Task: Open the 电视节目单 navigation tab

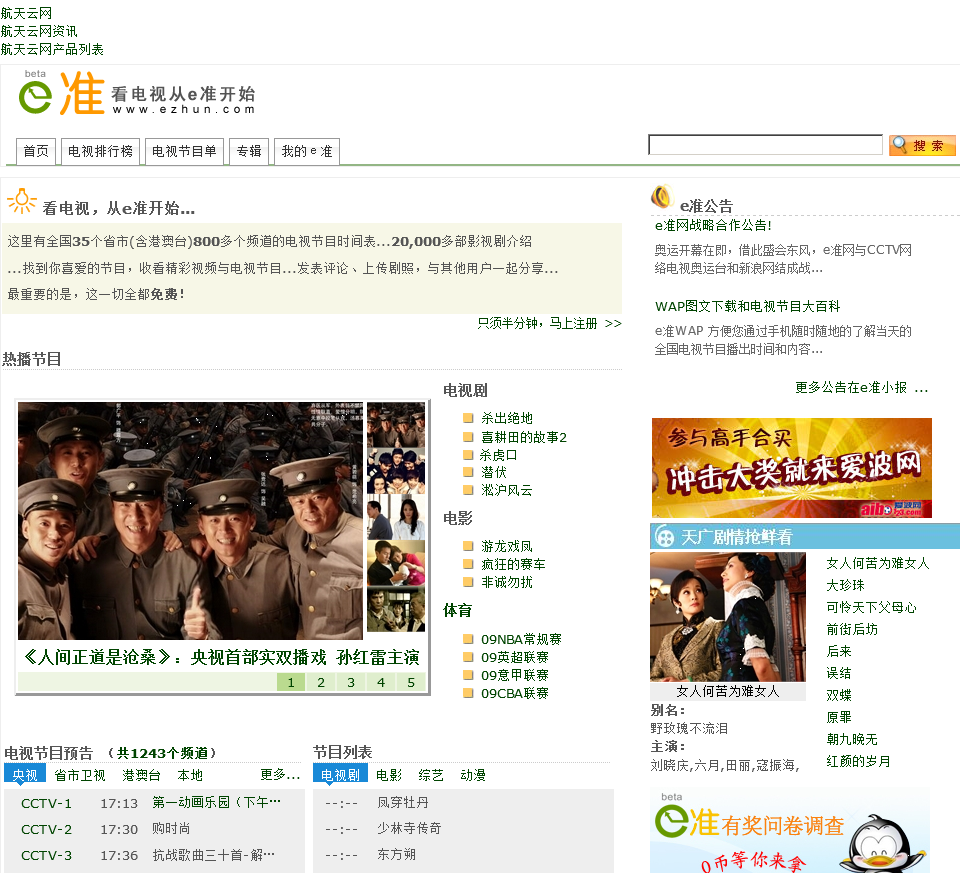Action: [x=184, y=151]
